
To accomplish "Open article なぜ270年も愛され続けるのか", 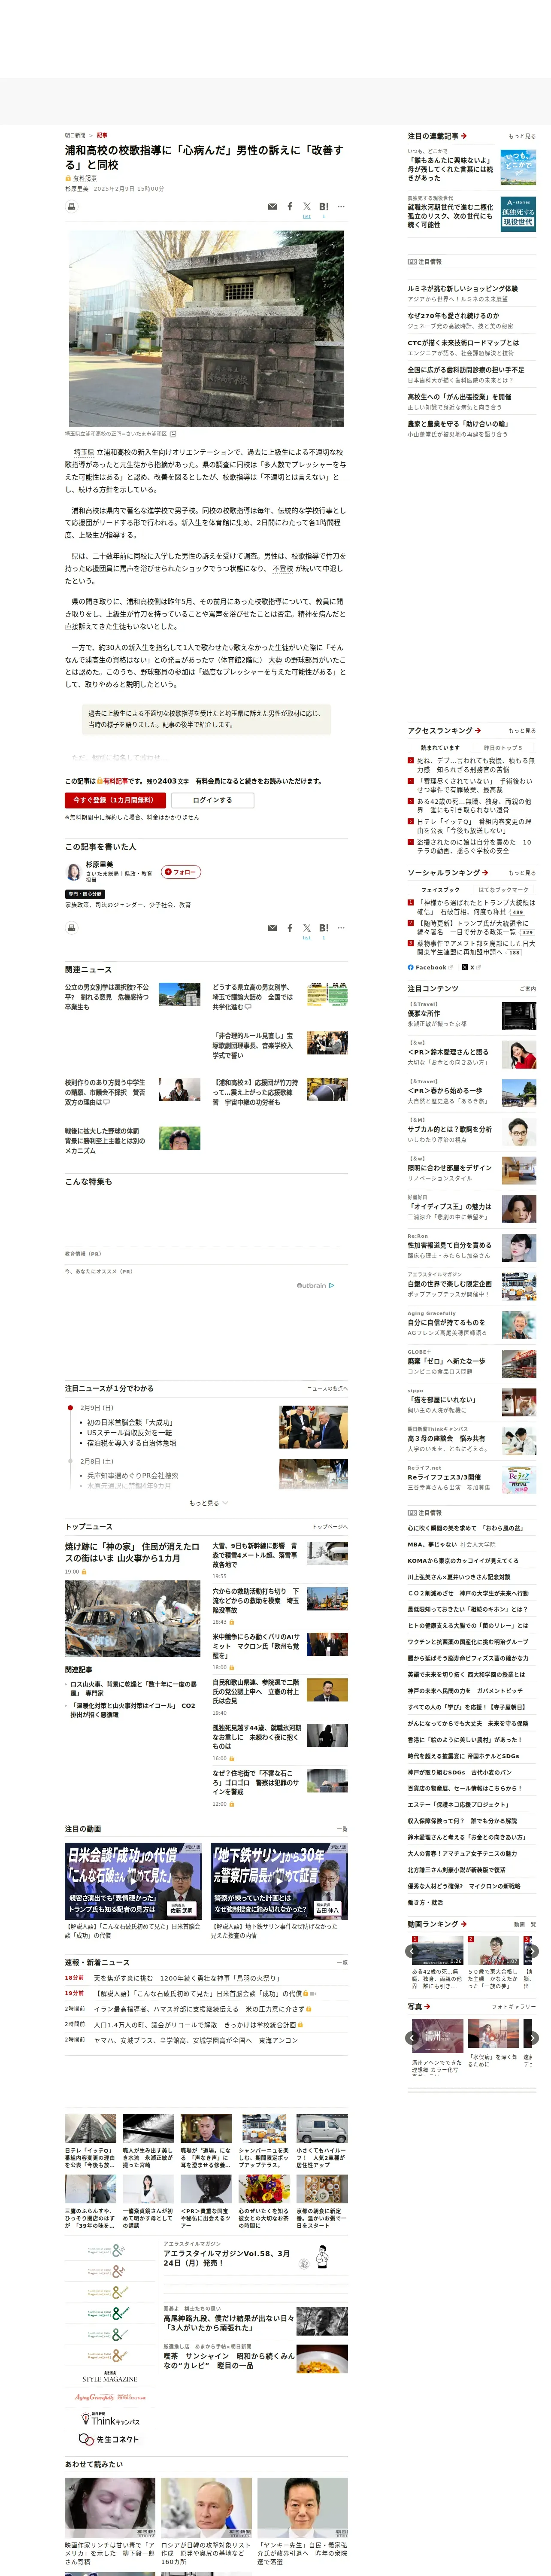I will click(453, 316).
